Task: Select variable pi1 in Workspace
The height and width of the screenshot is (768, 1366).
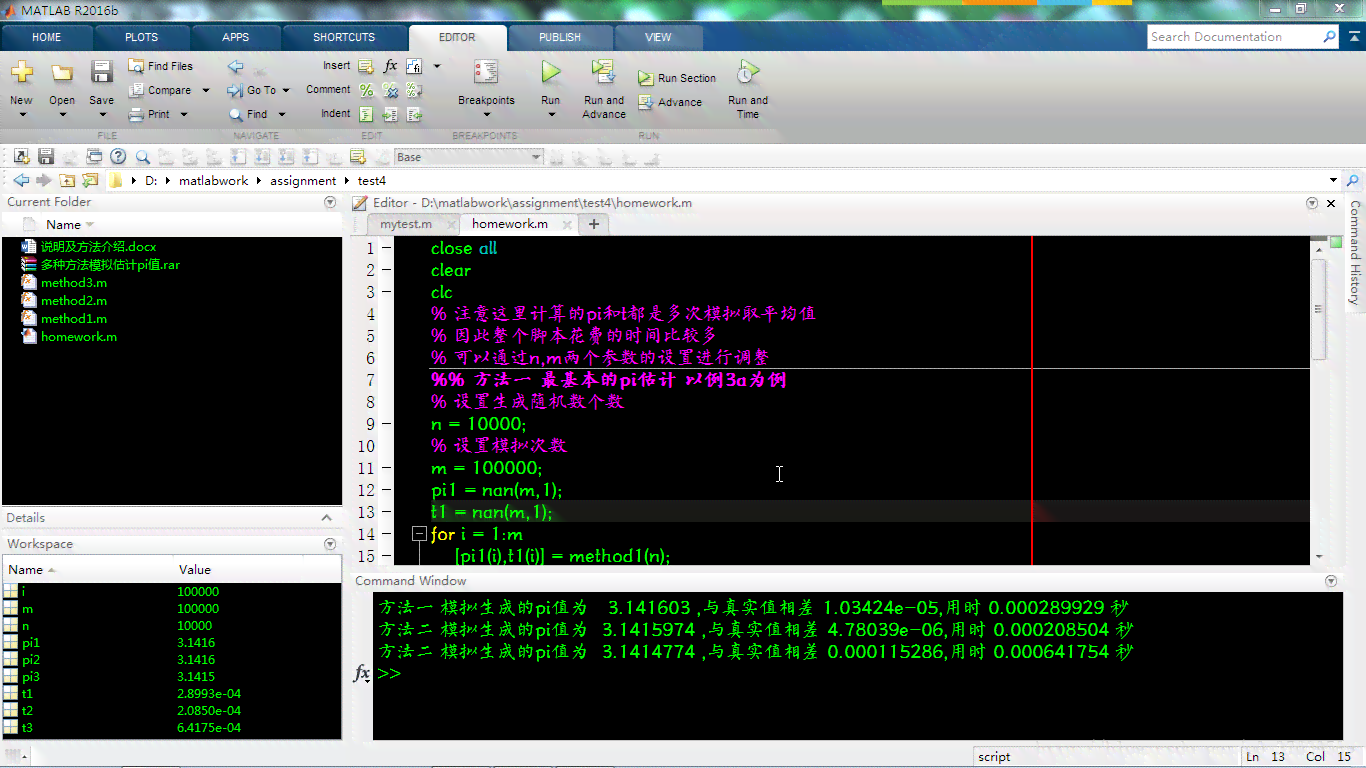Action: coord(172,643)
